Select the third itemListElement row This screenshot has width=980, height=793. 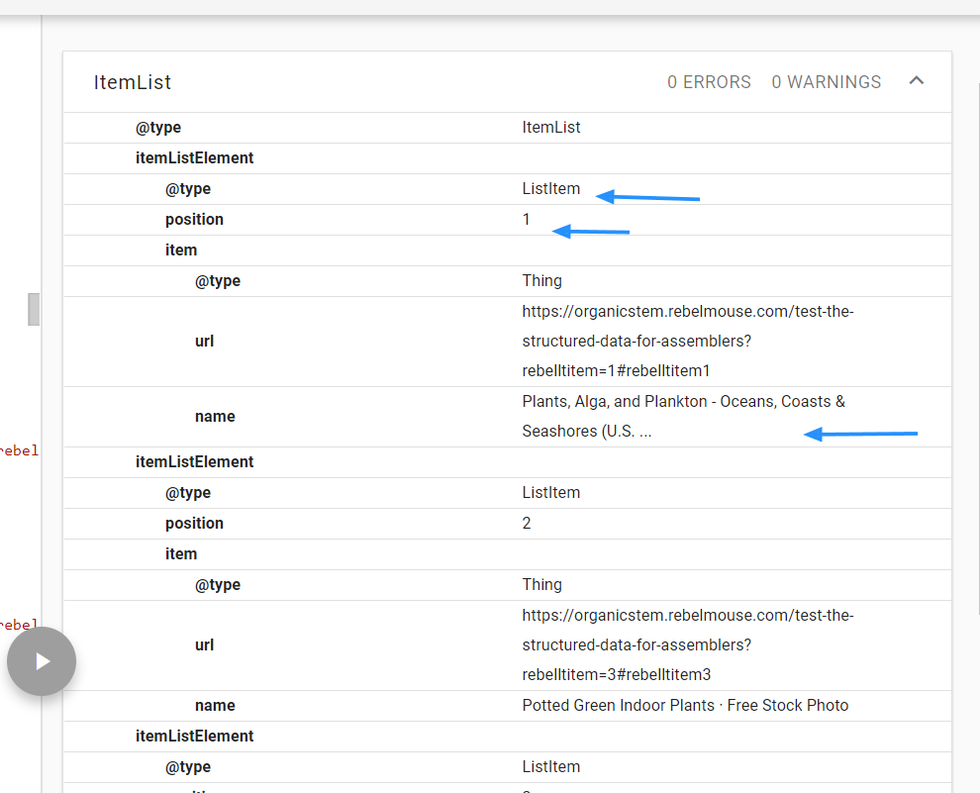coord(195,736)
